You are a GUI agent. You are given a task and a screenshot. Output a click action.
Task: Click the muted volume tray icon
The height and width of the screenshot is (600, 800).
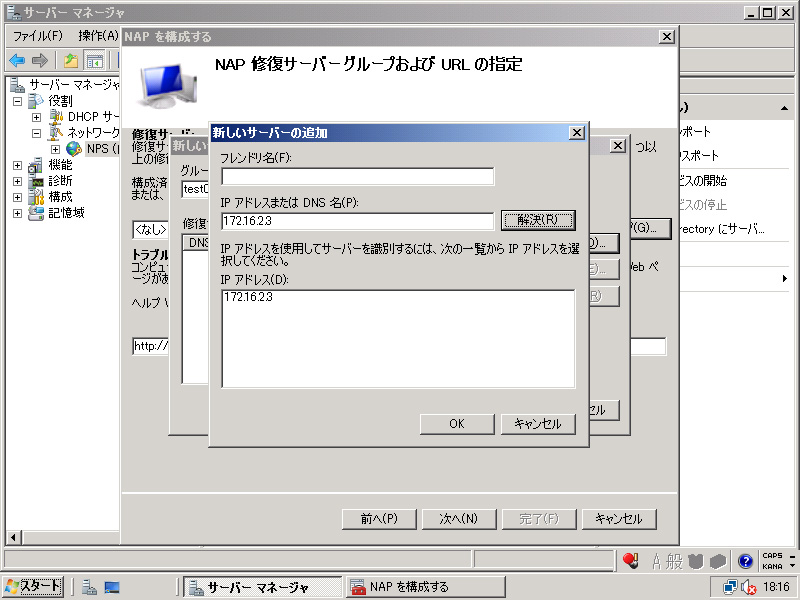pos(747,587)
